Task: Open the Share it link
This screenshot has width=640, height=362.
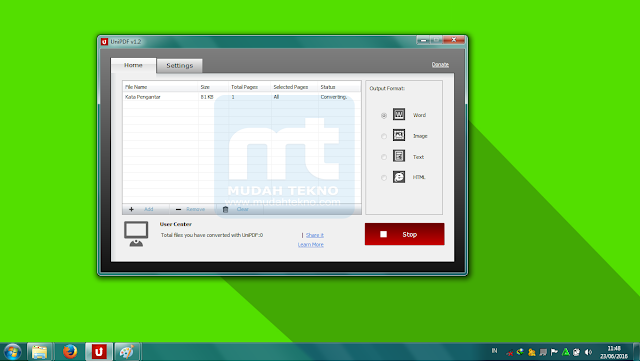Action: pyautogui.click(x=315, y=235)
